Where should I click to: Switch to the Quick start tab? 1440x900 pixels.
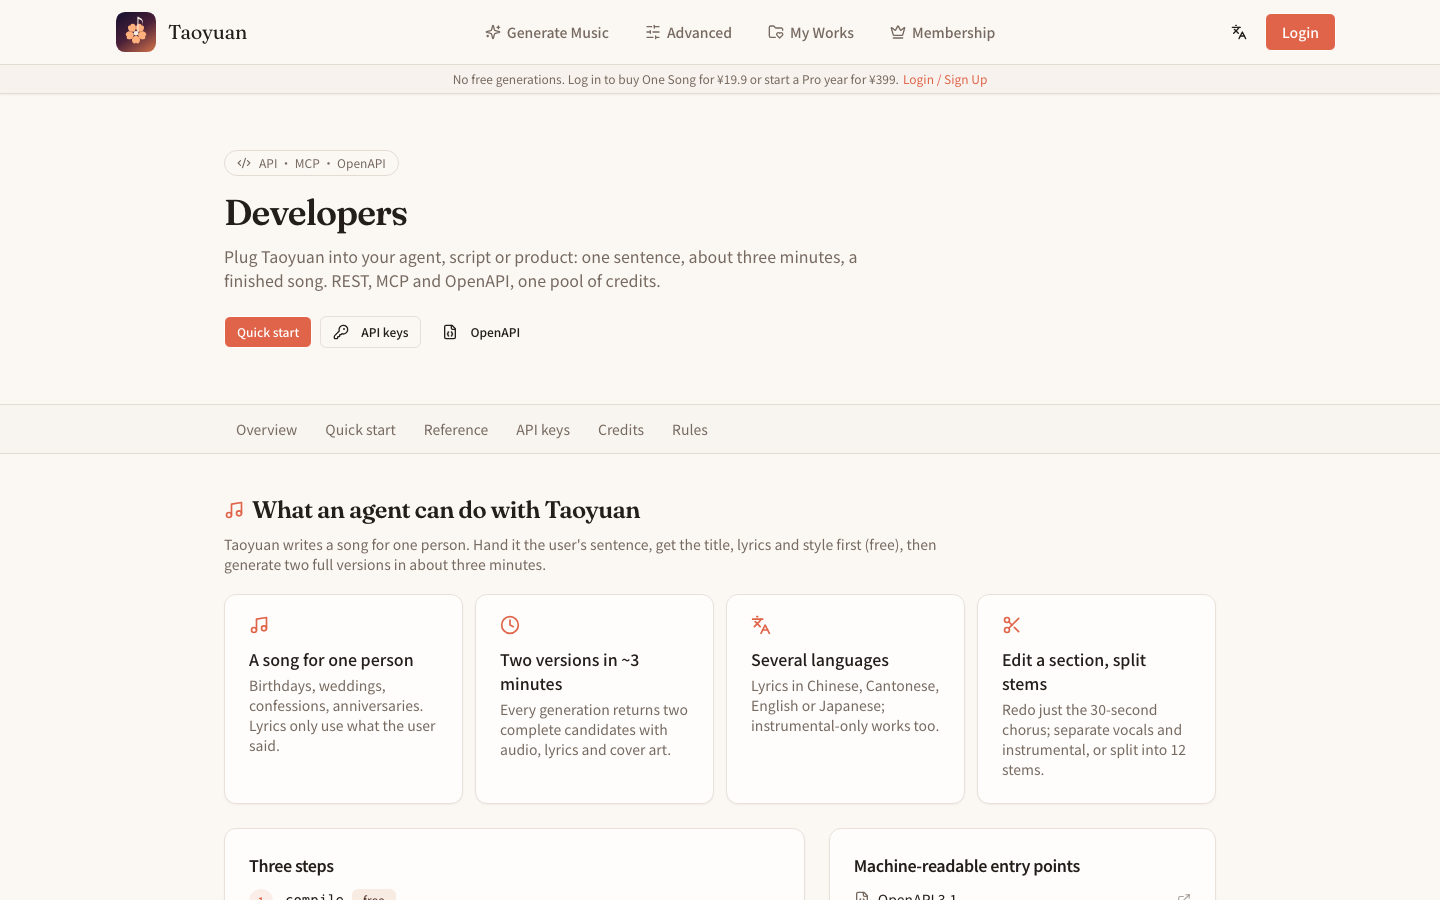360,430
